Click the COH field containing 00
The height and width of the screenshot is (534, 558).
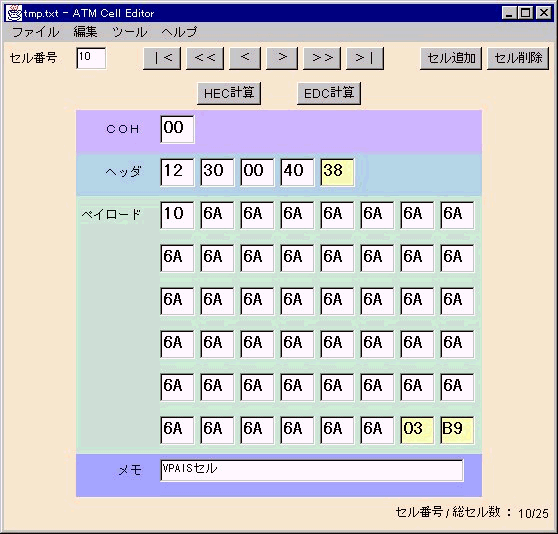pyautogui.click(x=177, y=129)
